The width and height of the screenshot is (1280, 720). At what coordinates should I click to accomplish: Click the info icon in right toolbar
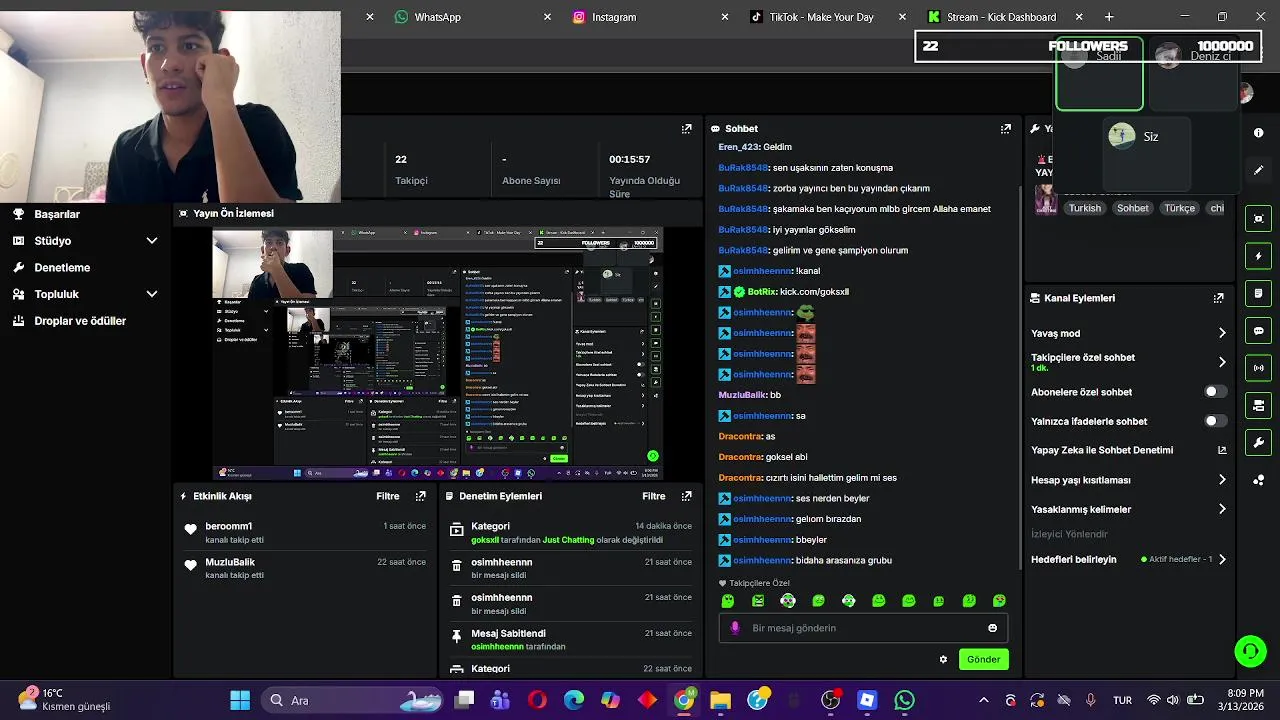(x=1258, y=133)
